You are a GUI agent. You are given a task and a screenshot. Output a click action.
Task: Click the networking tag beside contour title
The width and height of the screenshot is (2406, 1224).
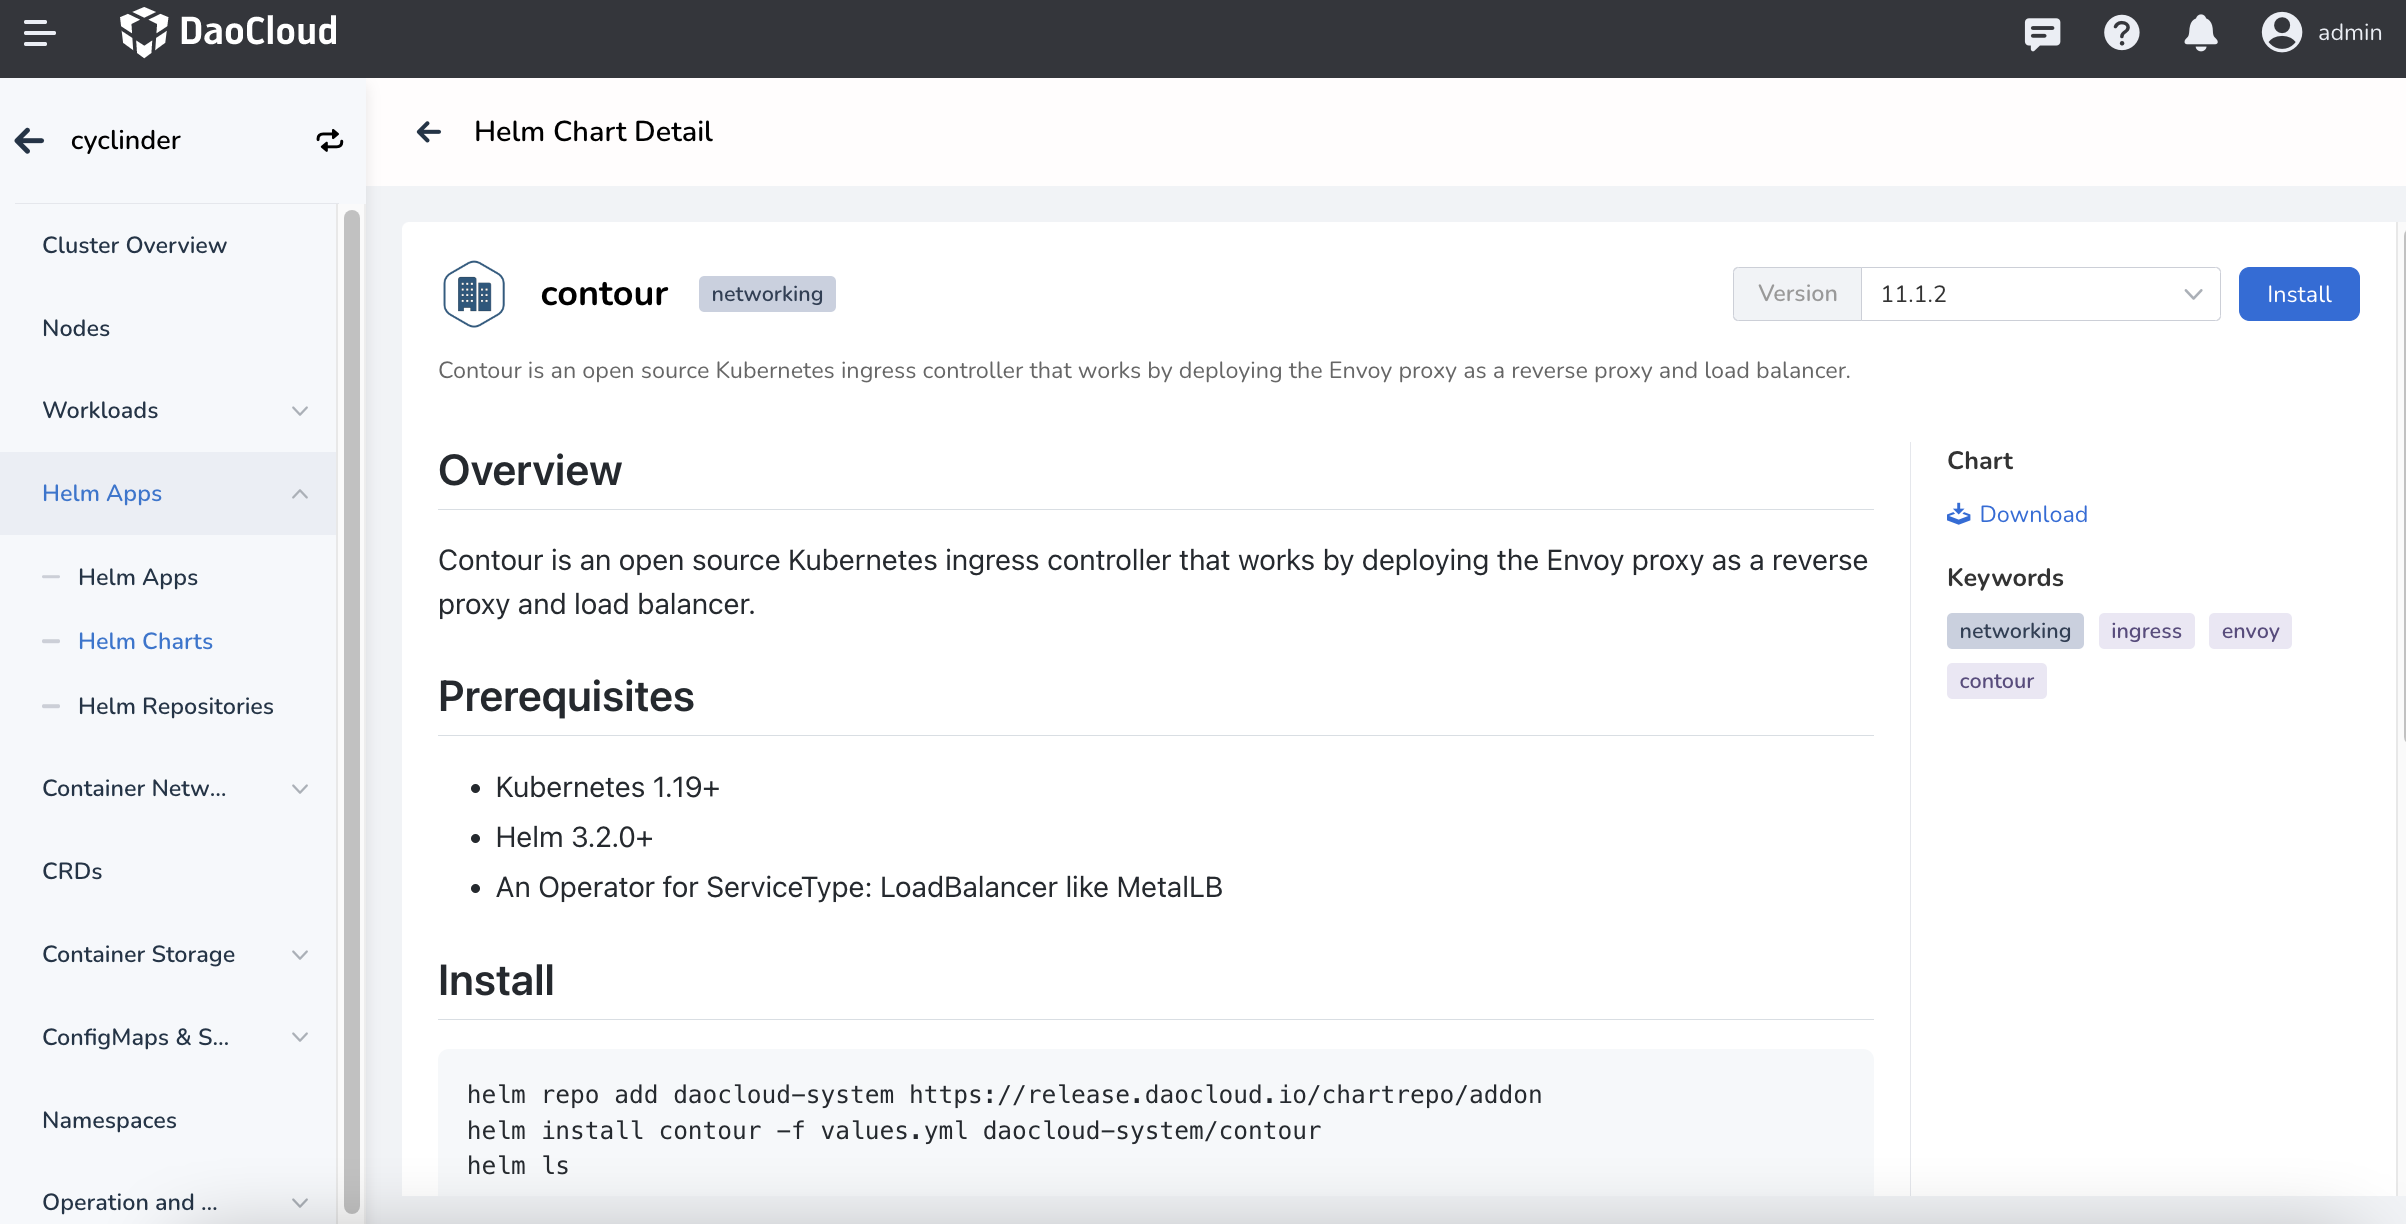pos(767,294)
